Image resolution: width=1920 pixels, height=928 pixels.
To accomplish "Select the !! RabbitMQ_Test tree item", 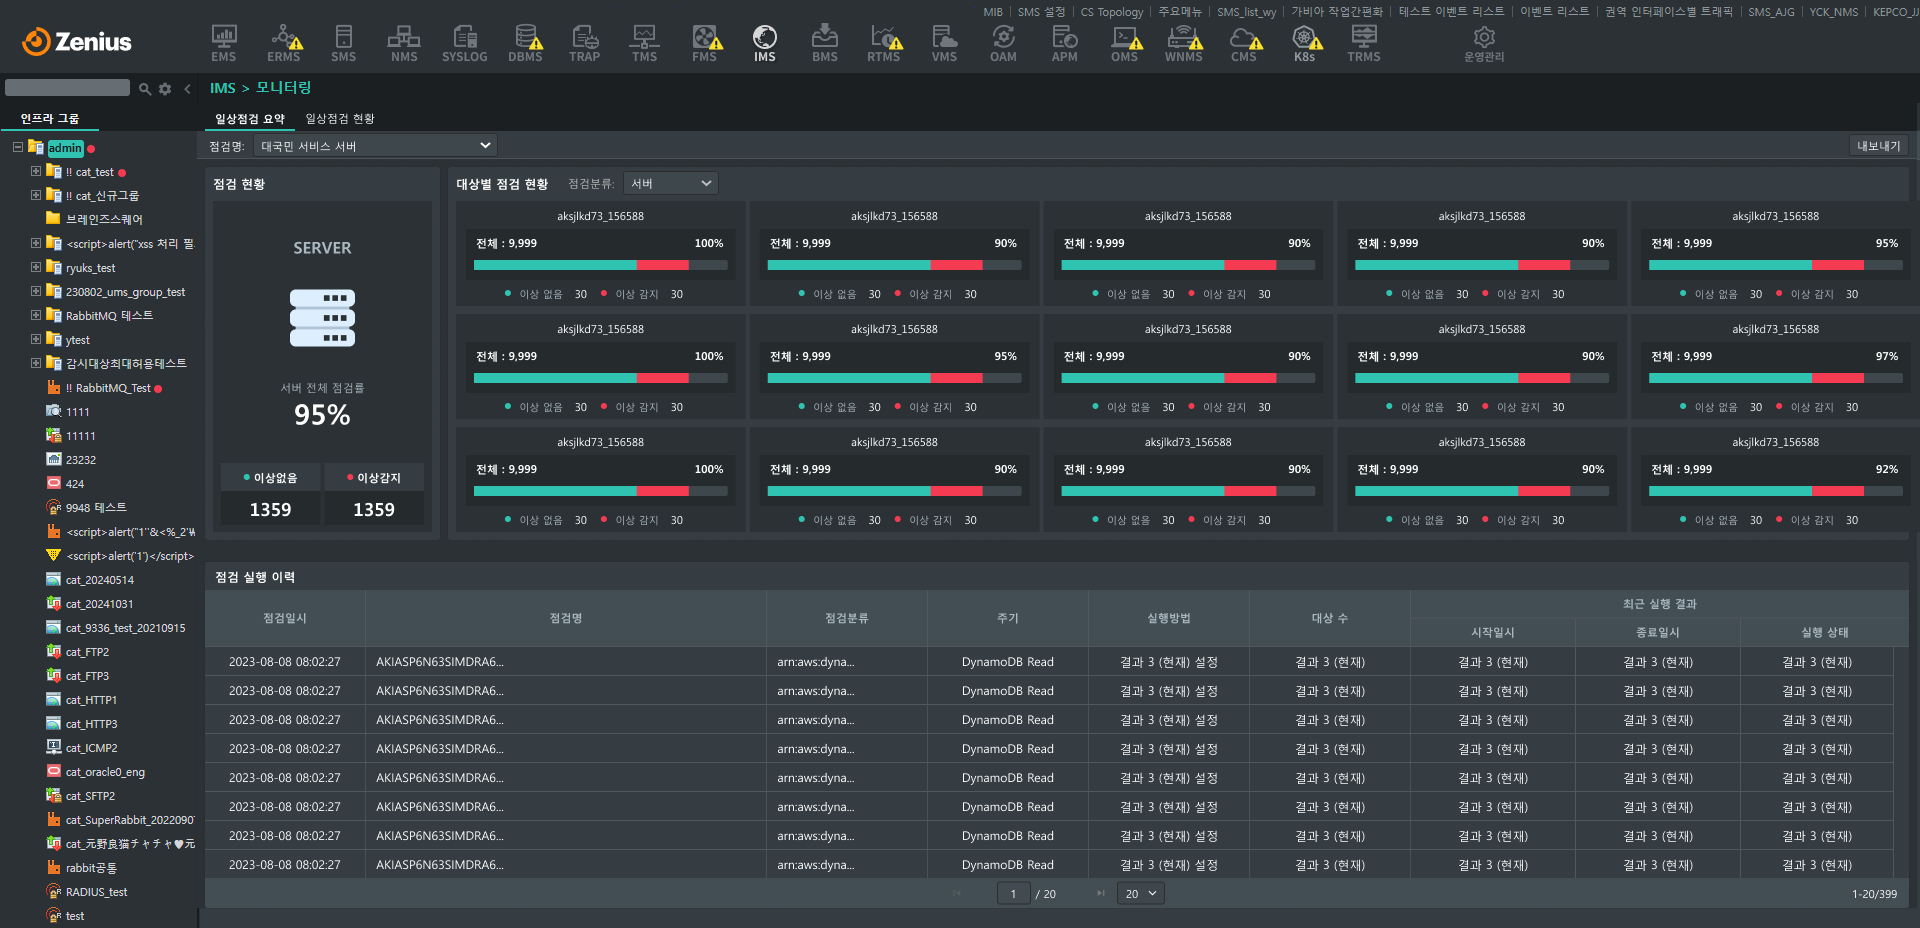I will [x=108, y=388].
